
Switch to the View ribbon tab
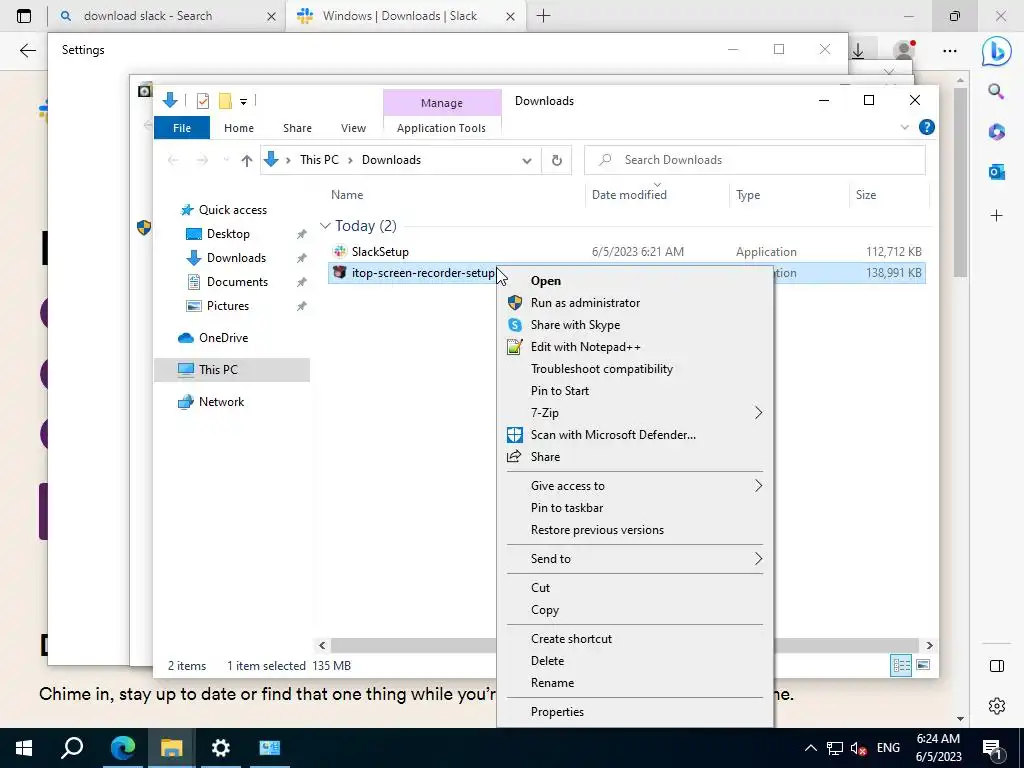(353, 128)
